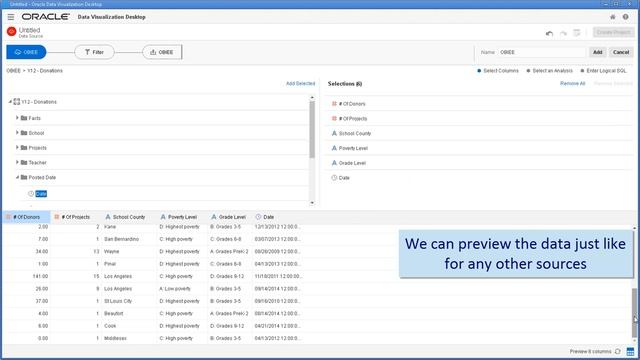
Task: Click the undo arrow icon
Action: (549, 33)
